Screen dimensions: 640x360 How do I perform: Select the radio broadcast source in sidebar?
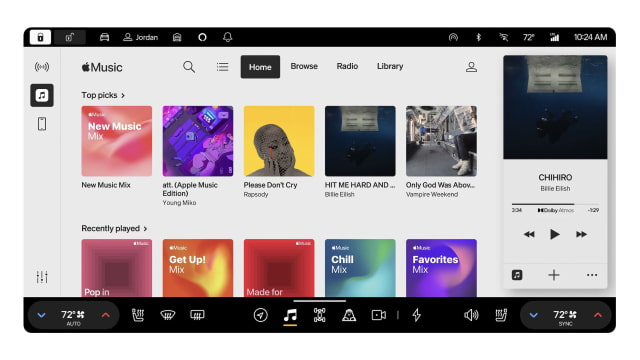42,67
